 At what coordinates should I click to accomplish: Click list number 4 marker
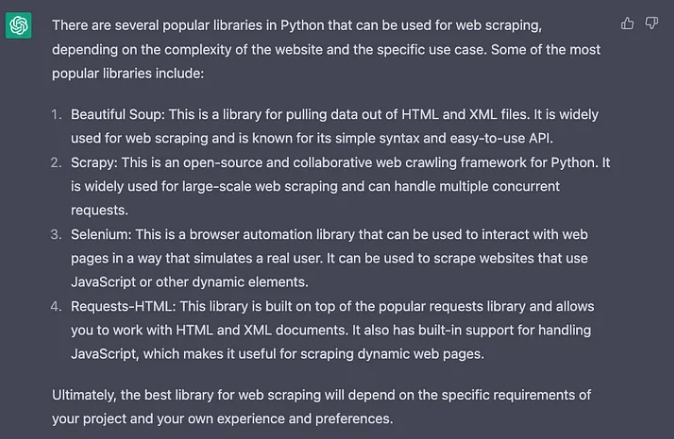coord(57,306)
